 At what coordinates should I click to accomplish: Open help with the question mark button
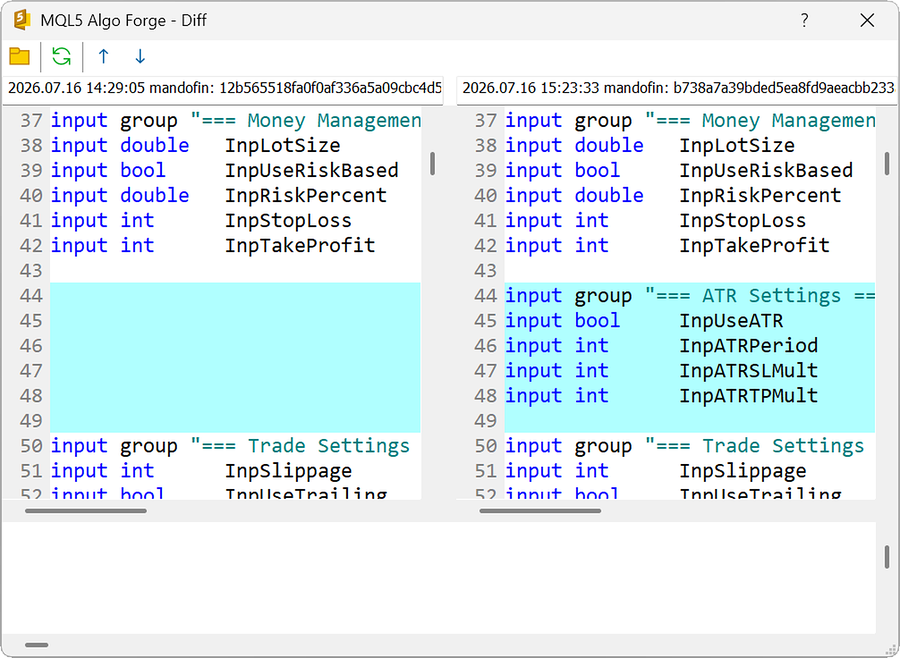tap(804, 21)
